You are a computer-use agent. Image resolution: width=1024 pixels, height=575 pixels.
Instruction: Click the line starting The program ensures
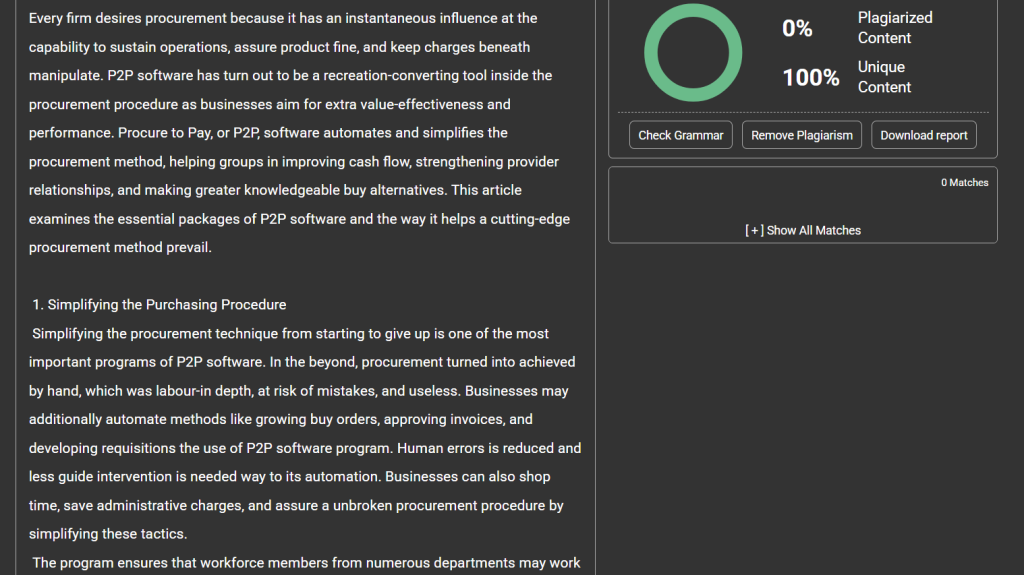306,563
